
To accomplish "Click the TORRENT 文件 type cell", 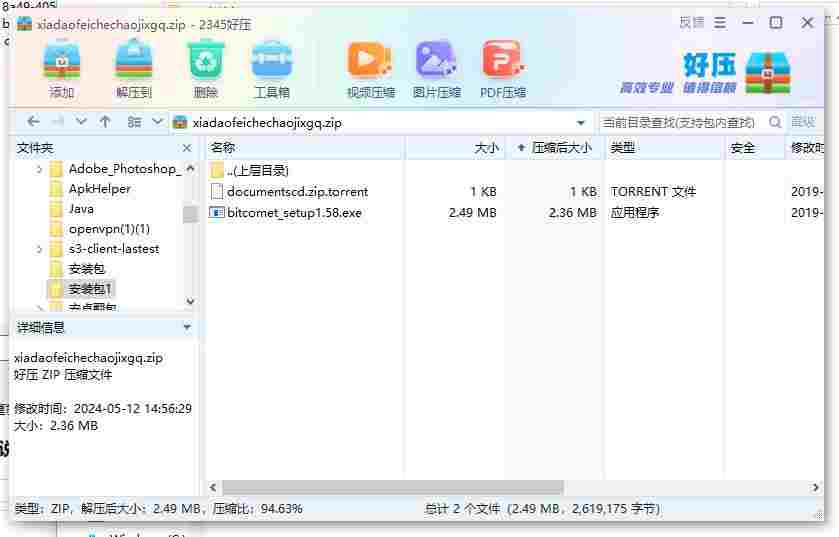I will point(653,191).
